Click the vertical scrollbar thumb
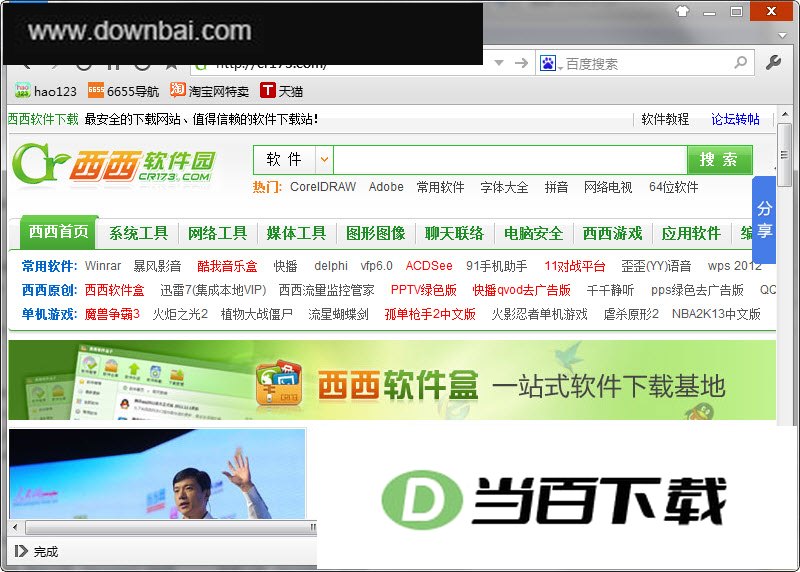 (784, 155)
